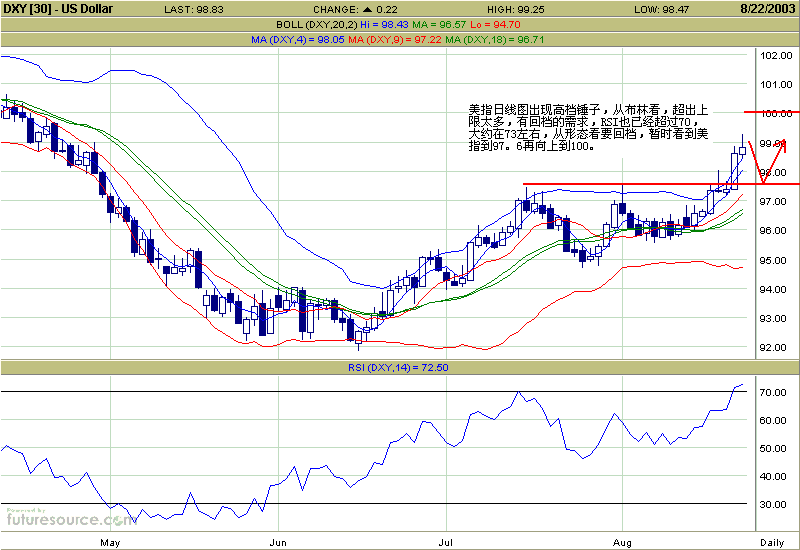Click the Bollinger MA = 96.57 value
This screenshot has height=550, width=800.
click(x=439, y=24)
